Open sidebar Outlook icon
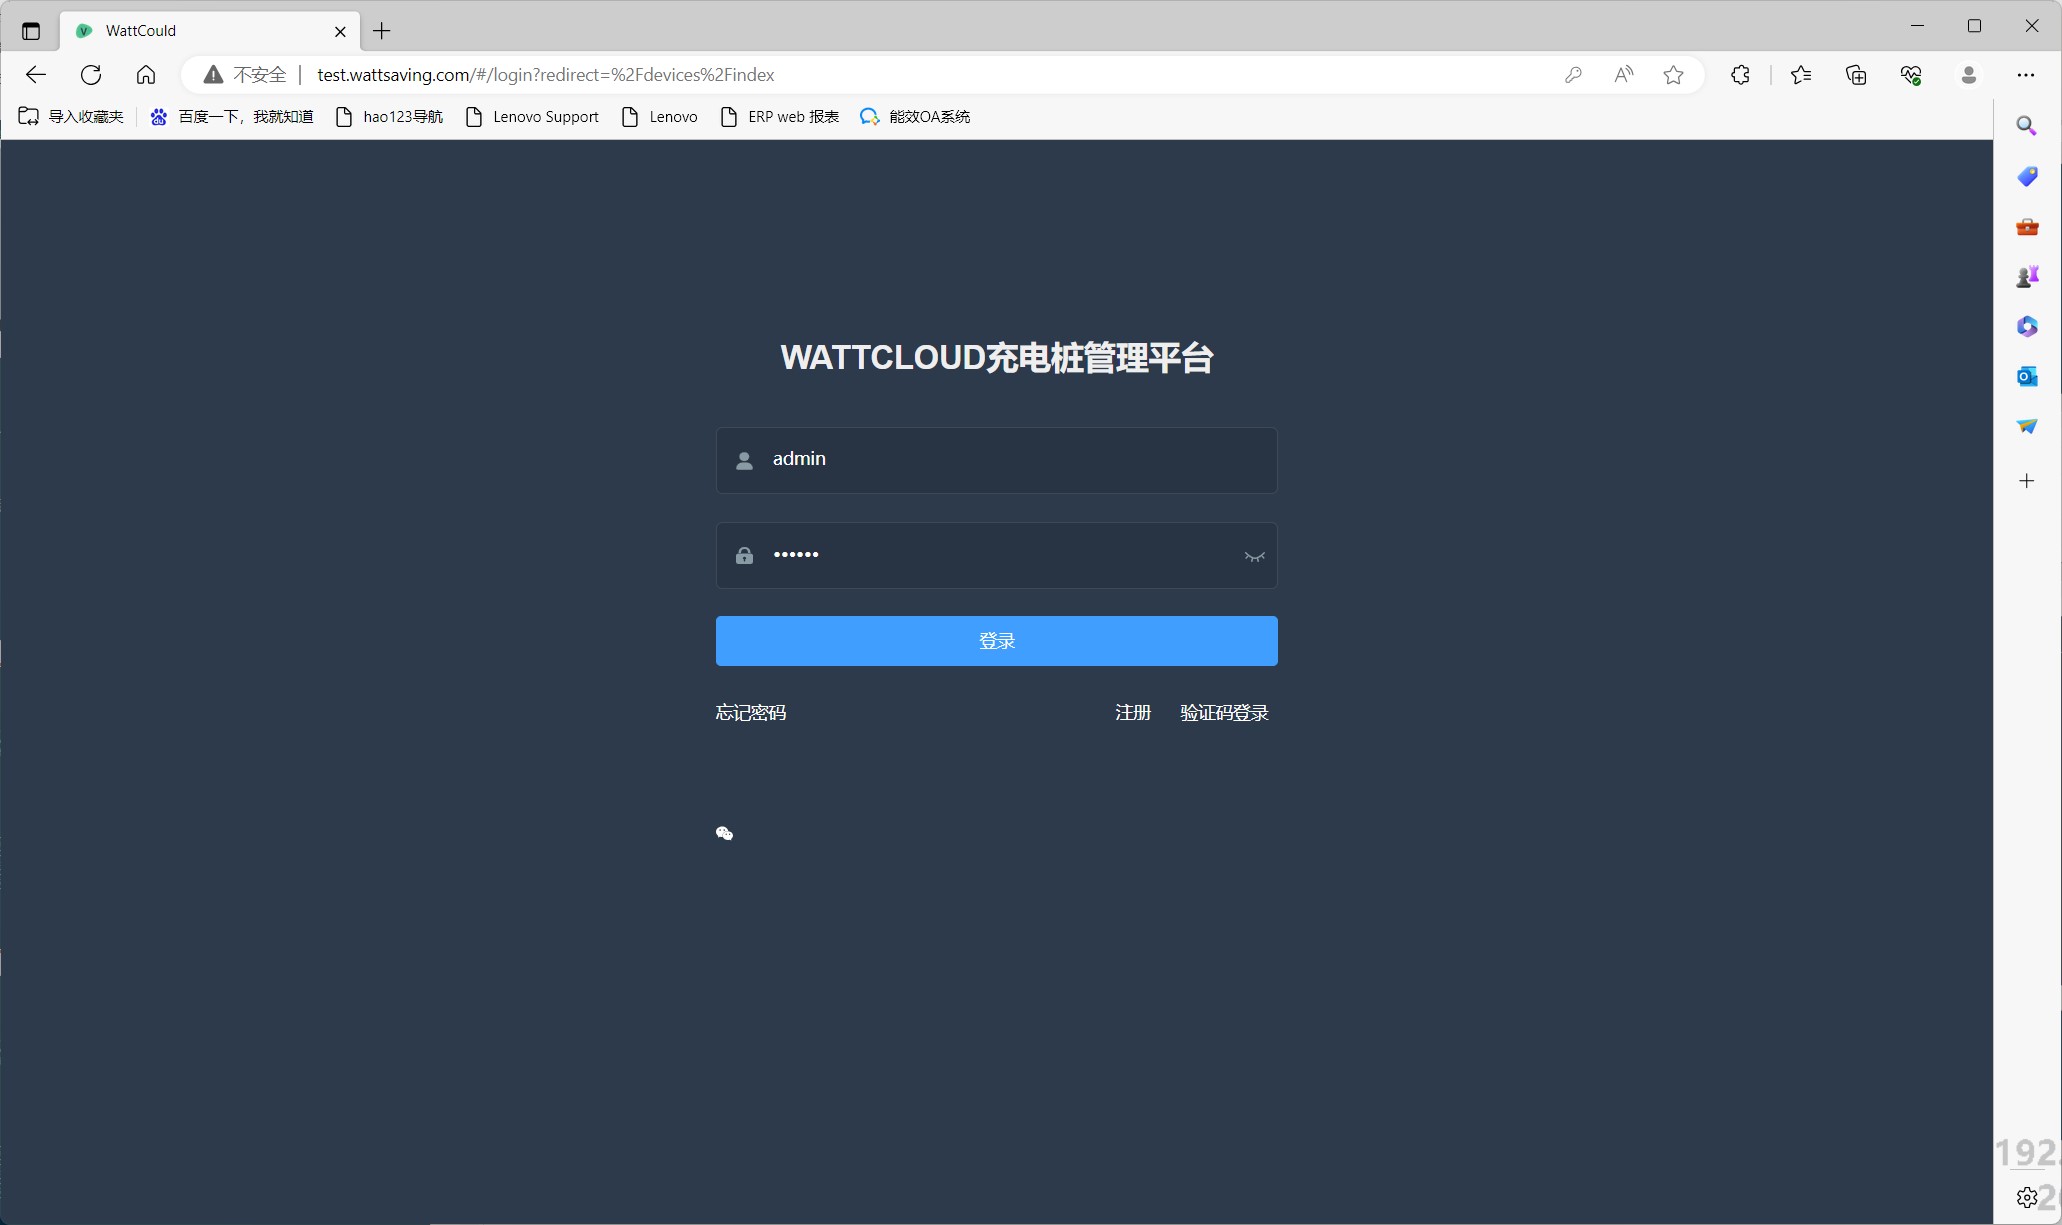The width and height of the screenshot is (2062, 1225). coord(2027,377)
